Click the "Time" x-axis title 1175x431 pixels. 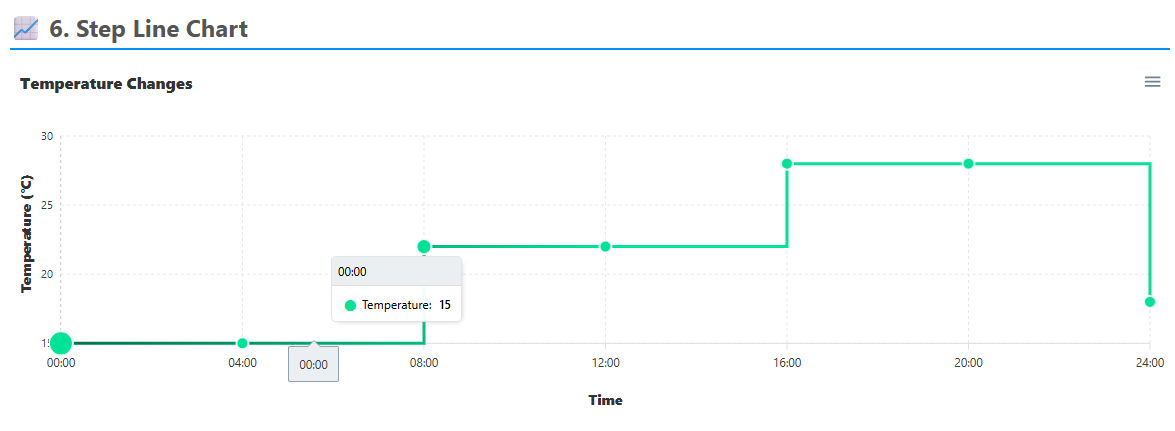point(605,400)
